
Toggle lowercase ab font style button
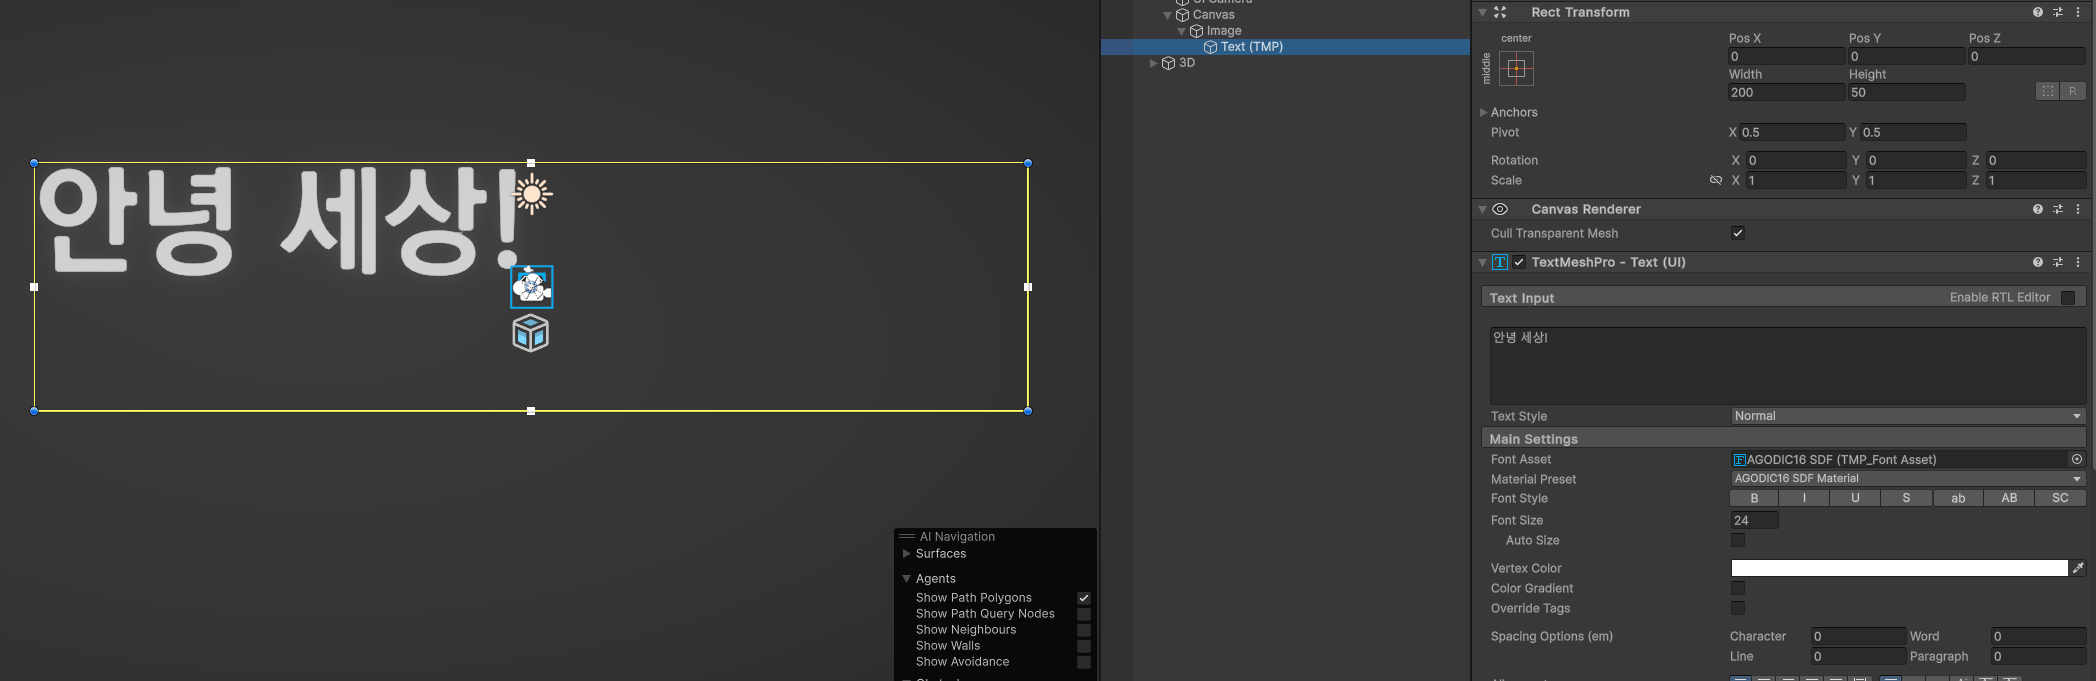click(1958, 498)
